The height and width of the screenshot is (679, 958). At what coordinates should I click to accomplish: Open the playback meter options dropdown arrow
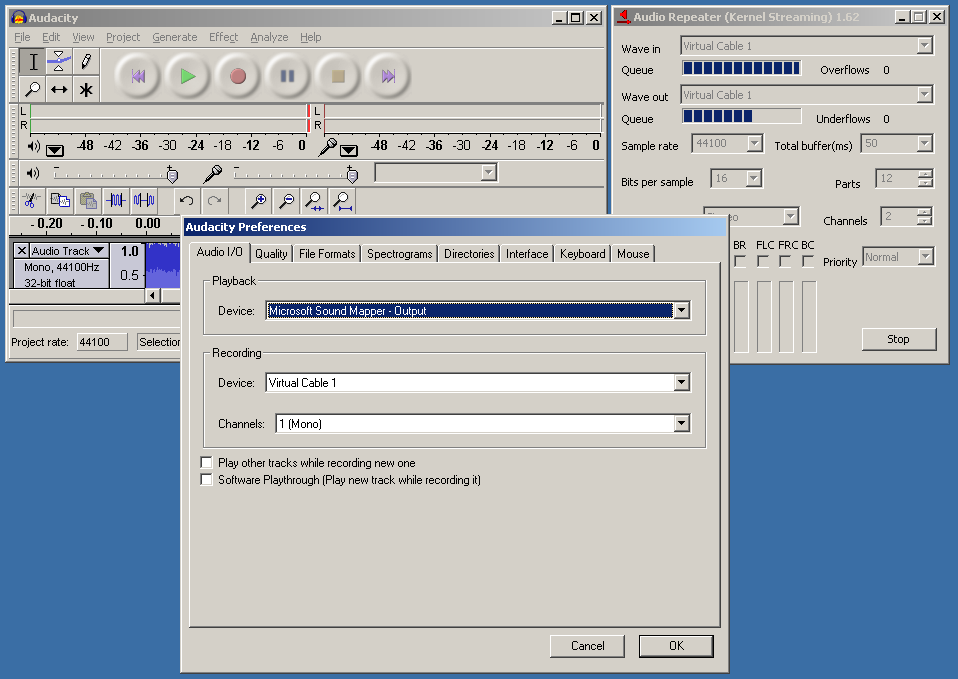(x=54, y=150)
